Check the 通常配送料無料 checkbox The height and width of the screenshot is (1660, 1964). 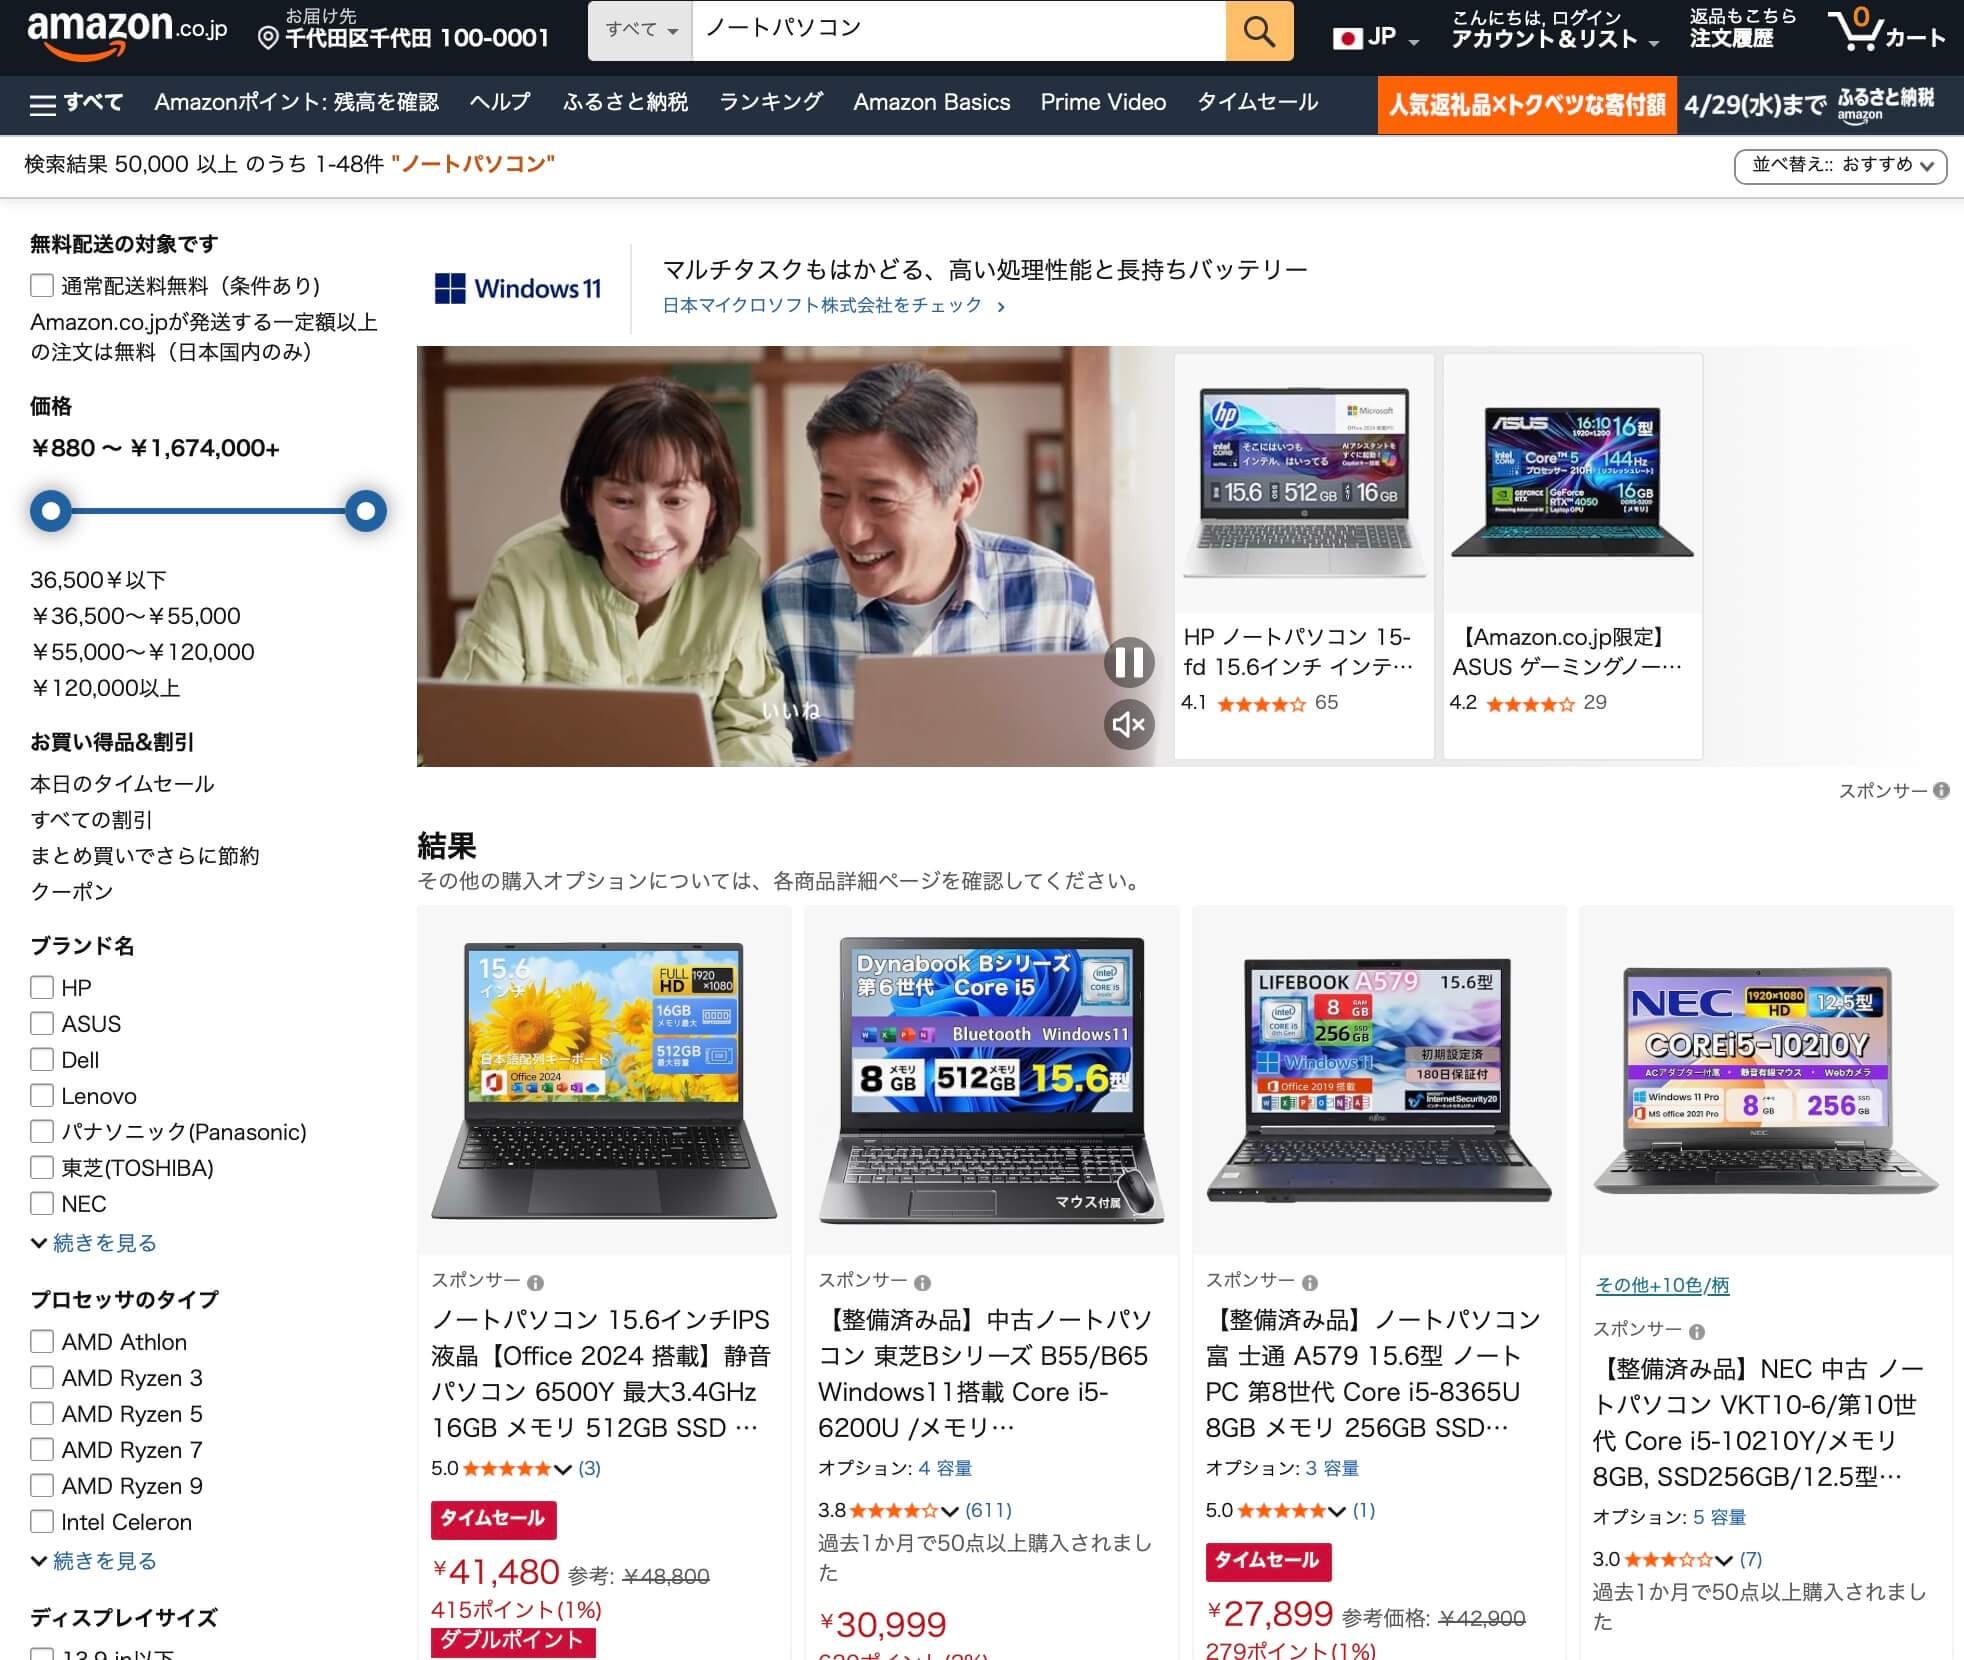click(x=42, y=286)
